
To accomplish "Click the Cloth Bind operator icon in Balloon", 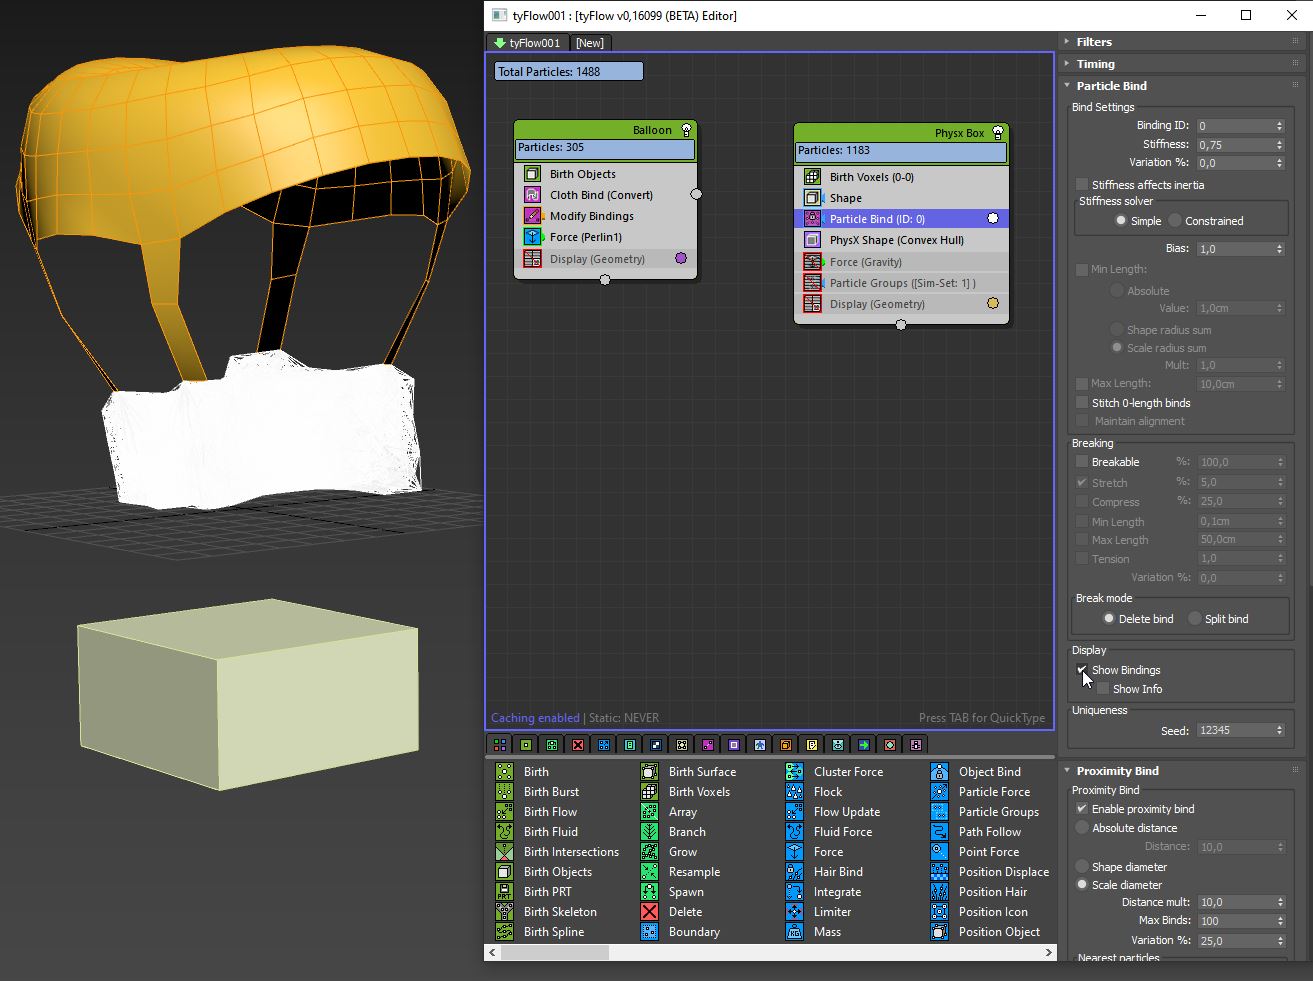I will (x=532, y=195).
